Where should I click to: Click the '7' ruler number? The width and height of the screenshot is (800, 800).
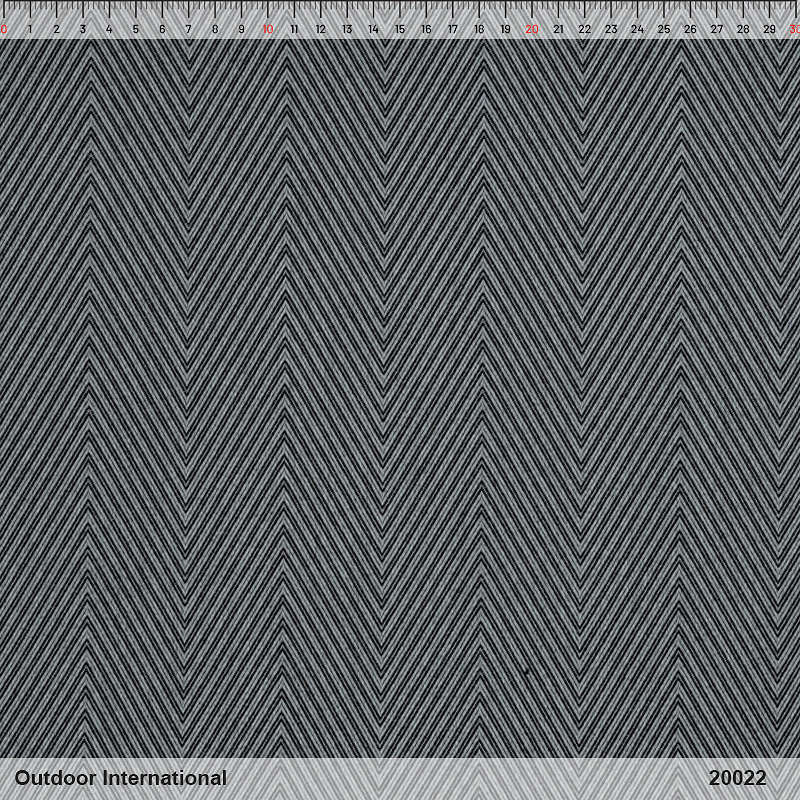(x=188, y=29)
